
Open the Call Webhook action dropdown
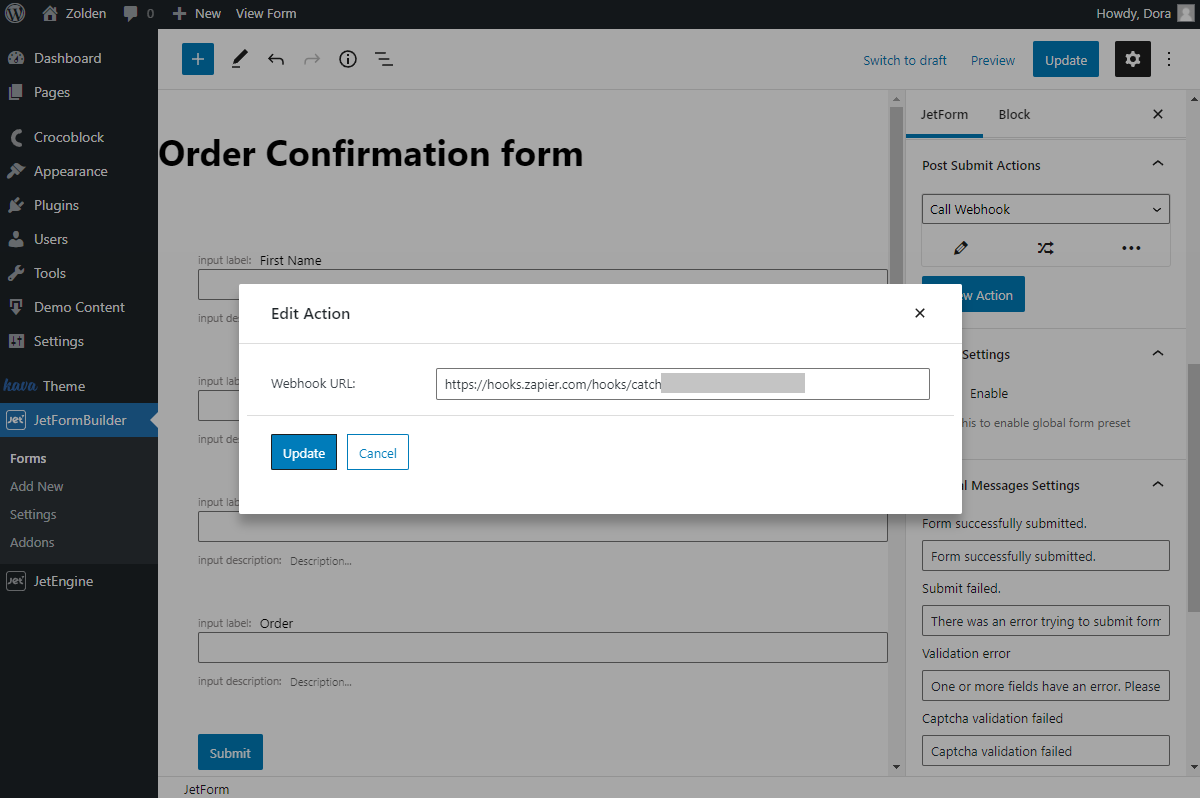[x=1045, y=209]
